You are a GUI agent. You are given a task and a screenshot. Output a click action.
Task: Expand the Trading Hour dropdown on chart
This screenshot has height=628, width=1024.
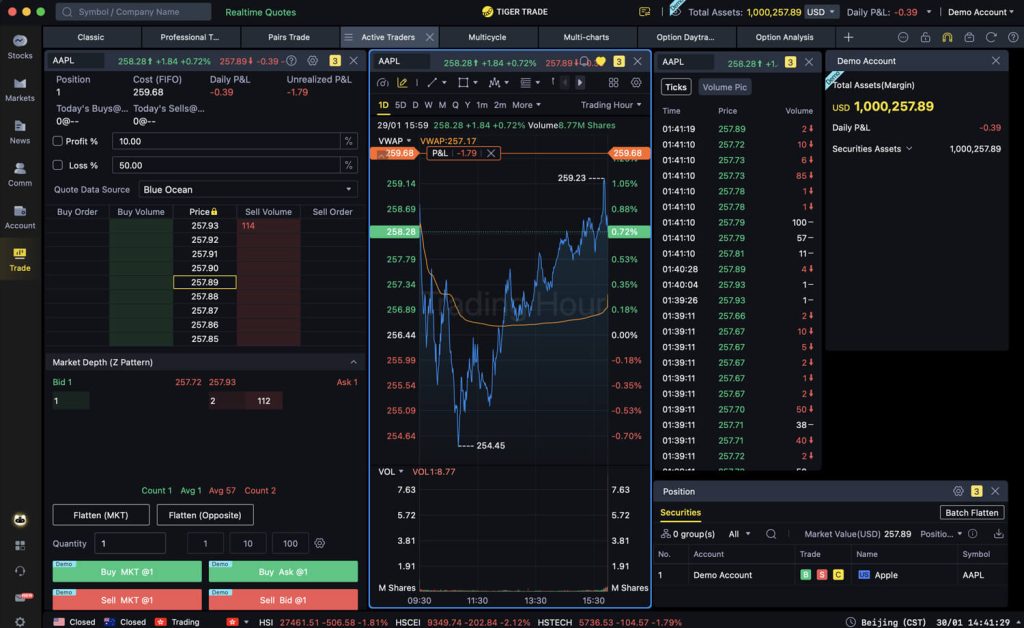tap(611, 105)
